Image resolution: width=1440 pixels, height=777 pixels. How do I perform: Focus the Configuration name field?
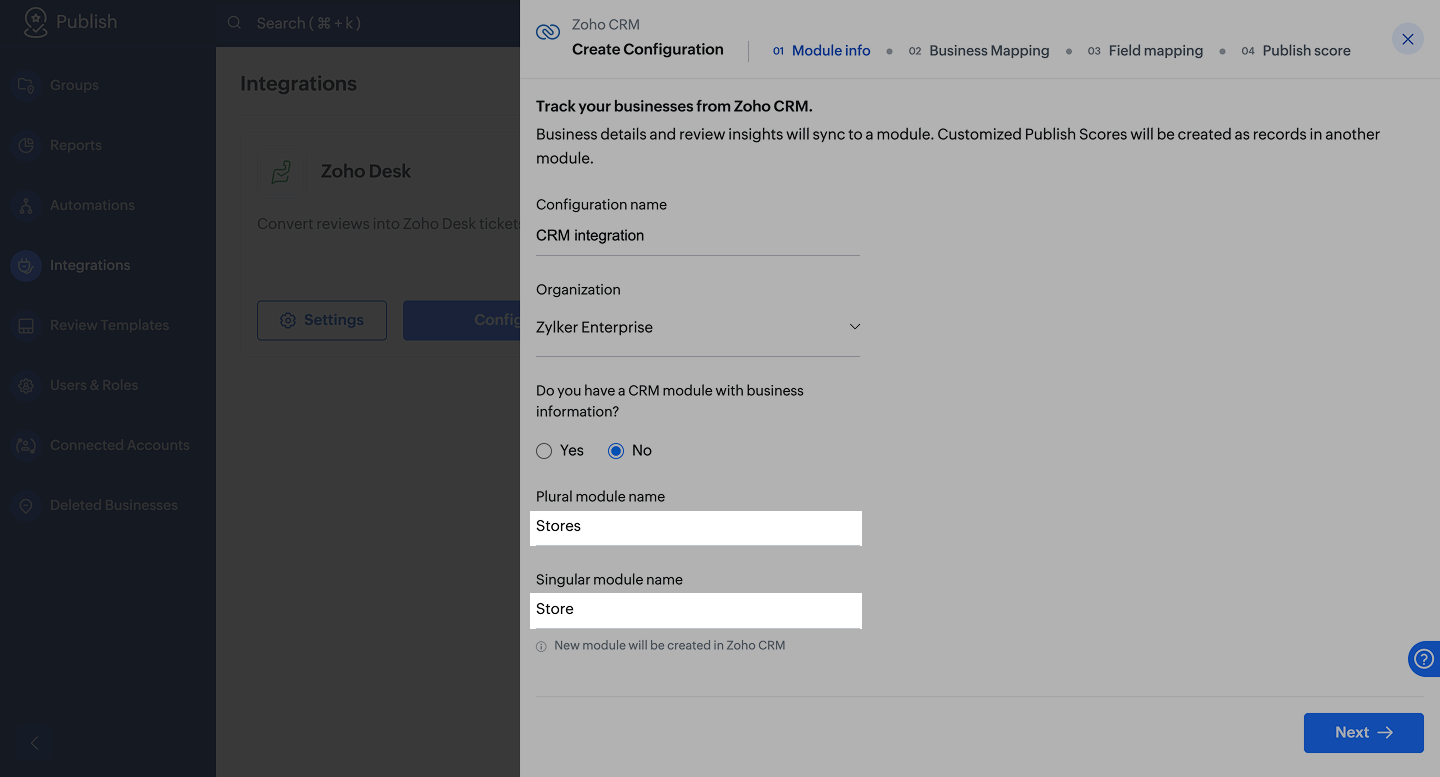(x=698, y=236)
